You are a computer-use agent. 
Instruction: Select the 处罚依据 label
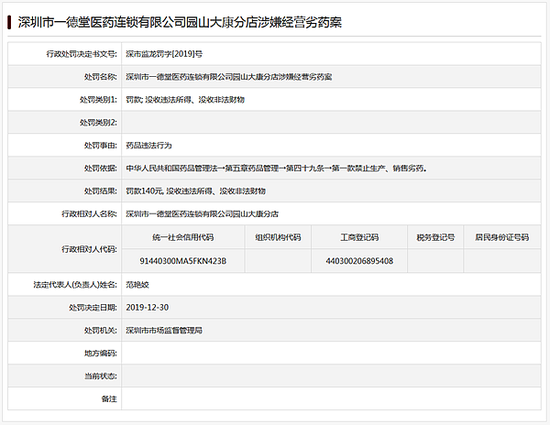pos(101,168)
